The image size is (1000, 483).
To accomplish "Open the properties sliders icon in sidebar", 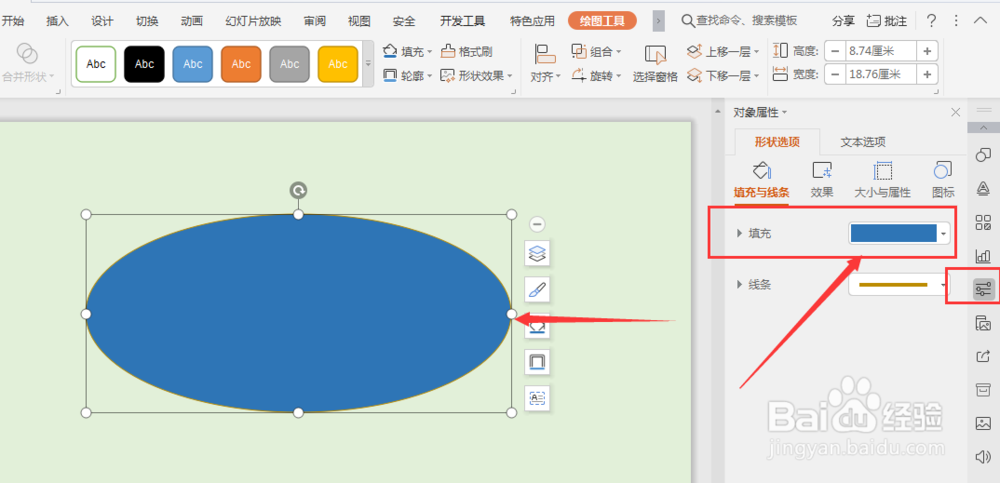I will [x=983, y=289].
